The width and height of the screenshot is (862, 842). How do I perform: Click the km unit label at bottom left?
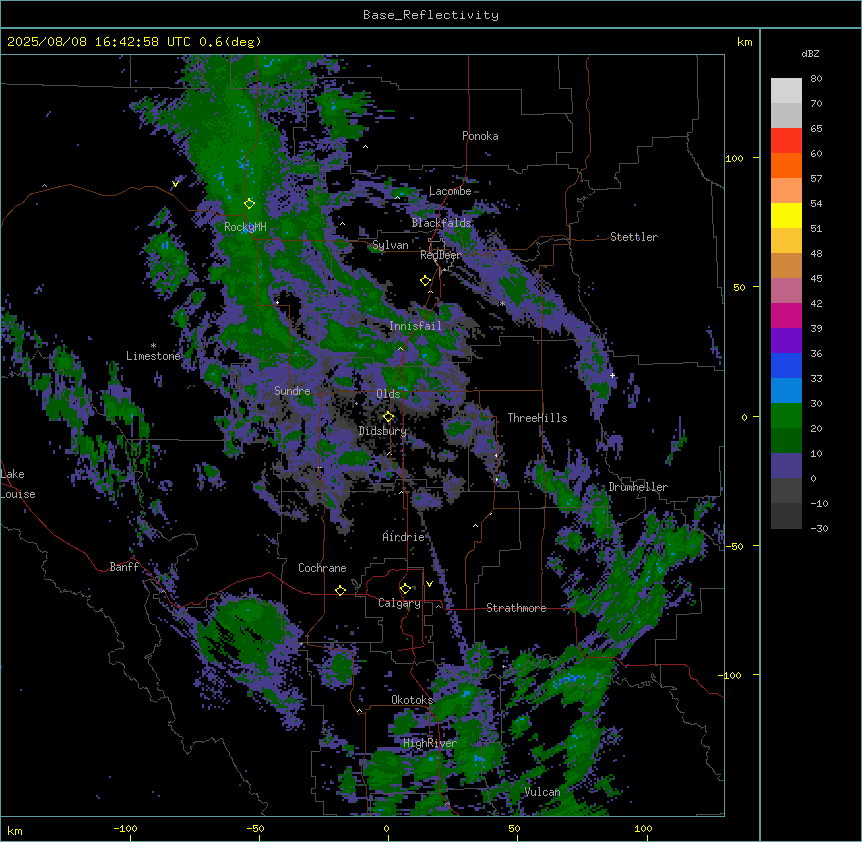(x=15, y=831)
